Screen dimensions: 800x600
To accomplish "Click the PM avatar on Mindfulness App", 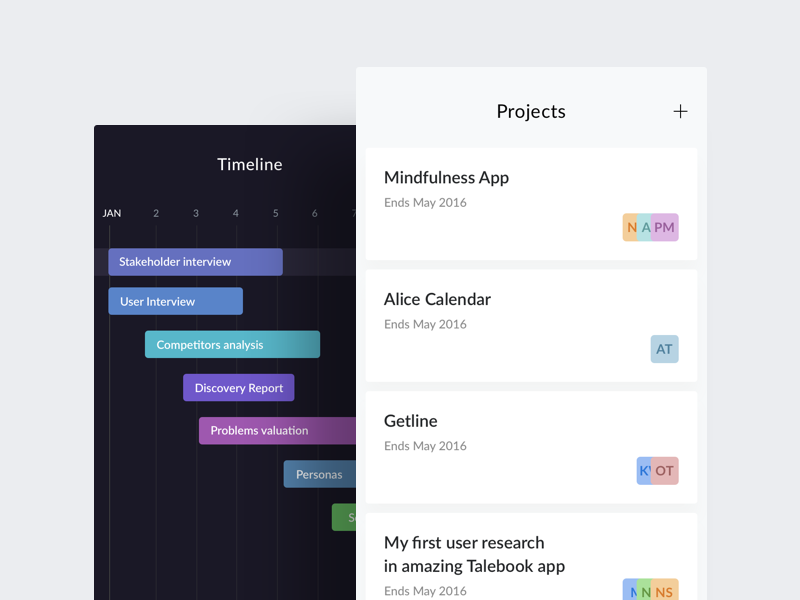I will pyautogui.click(x=665, y=228).
